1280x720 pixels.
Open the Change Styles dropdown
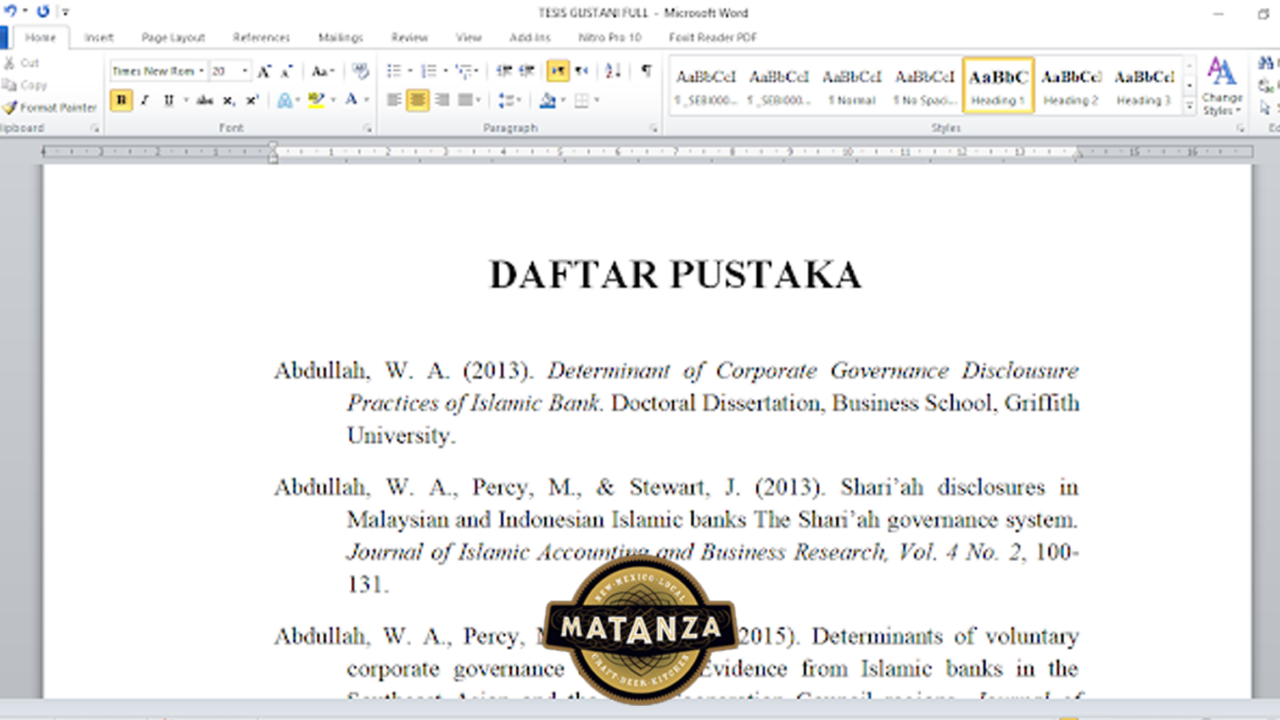pyautogui.click(x=1221, y=86)
